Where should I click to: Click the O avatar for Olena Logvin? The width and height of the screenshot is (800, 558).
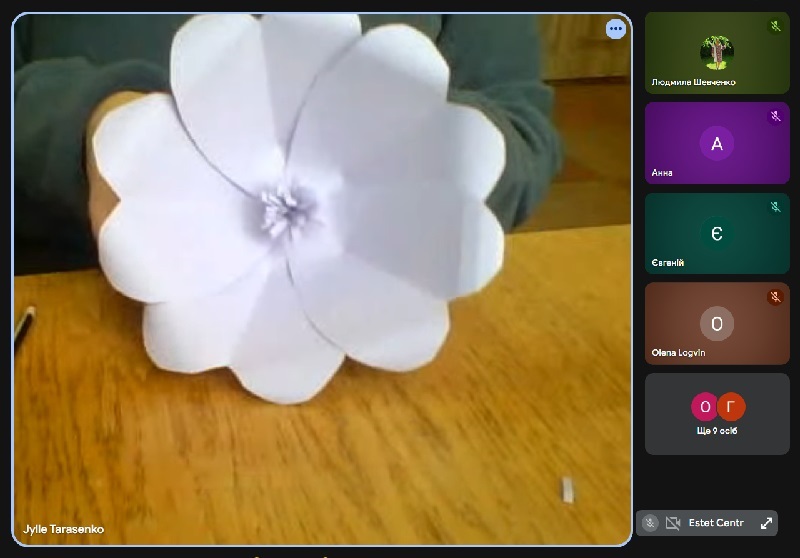(x=717, y=324)
